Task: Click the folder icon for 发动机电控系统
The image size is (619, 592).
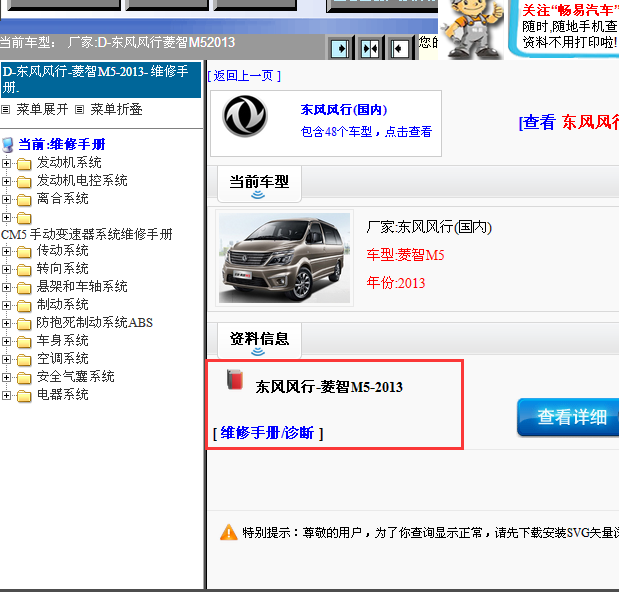Action: 24,182
